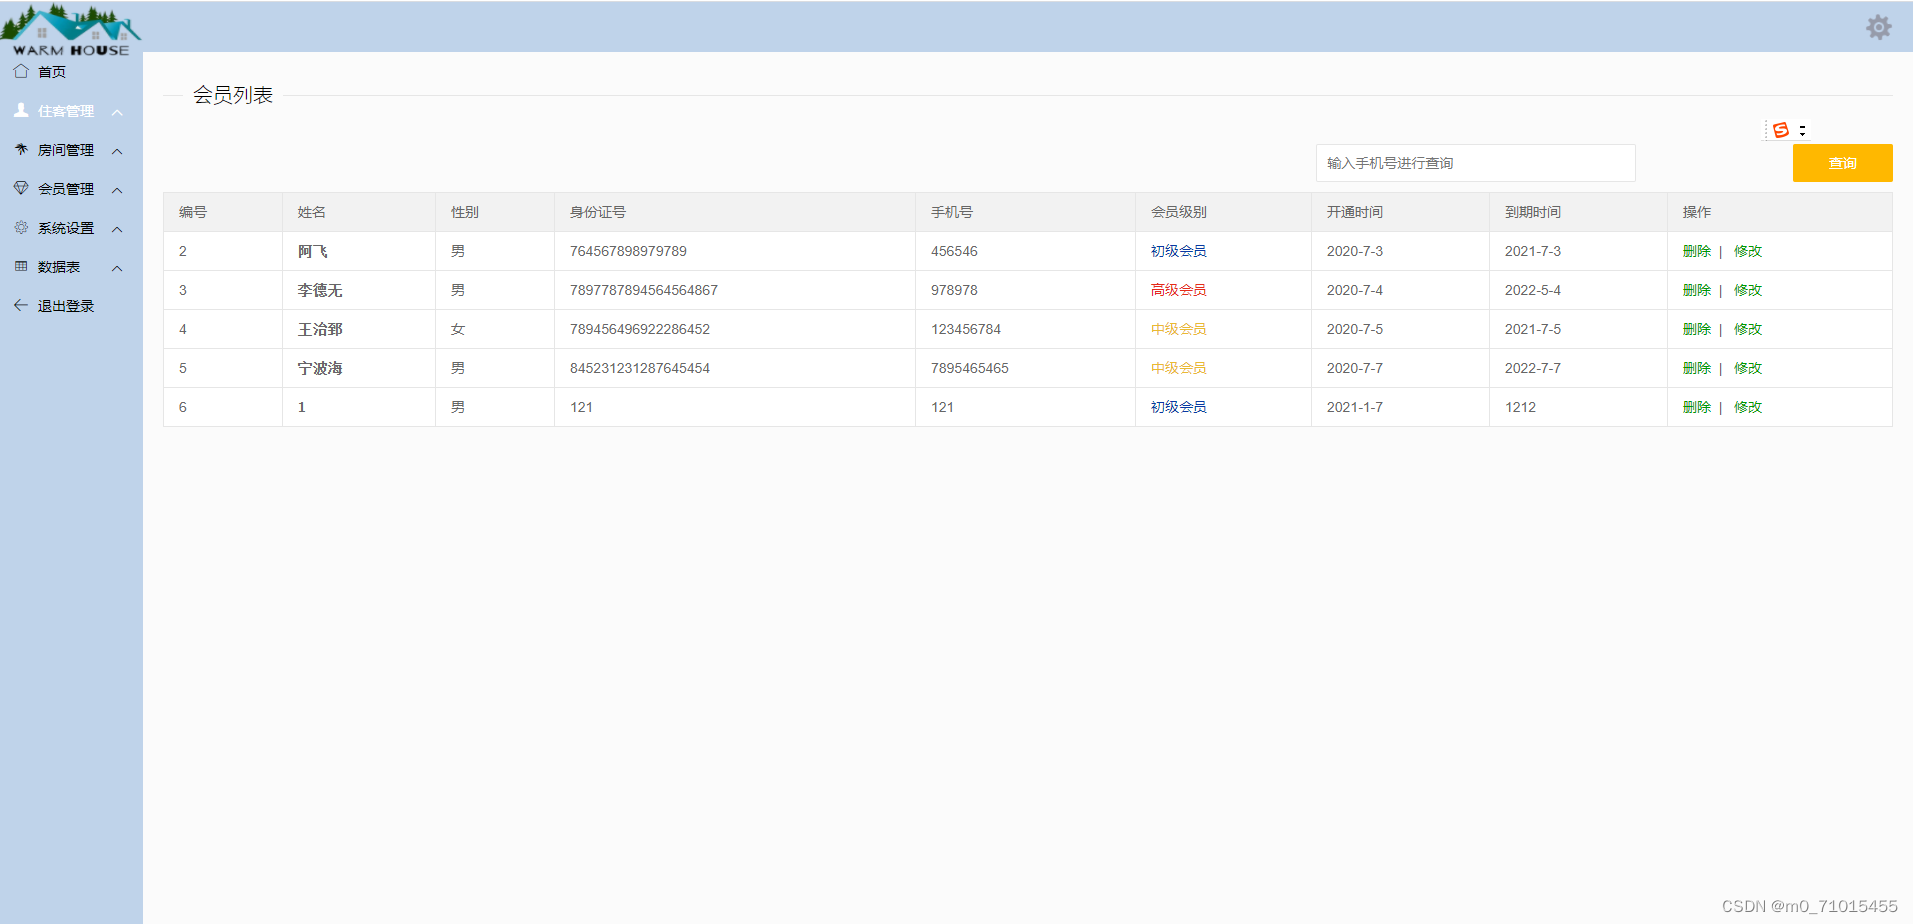The height and width of the screenshot is (924, 1913).
Task: Expand the 会员管理 chevron
Action: [117, 190]
